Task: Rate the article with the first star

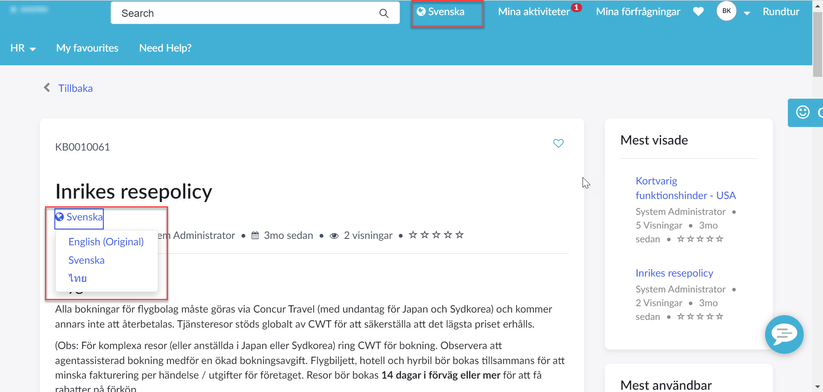Action: click(x=413, y=235)
